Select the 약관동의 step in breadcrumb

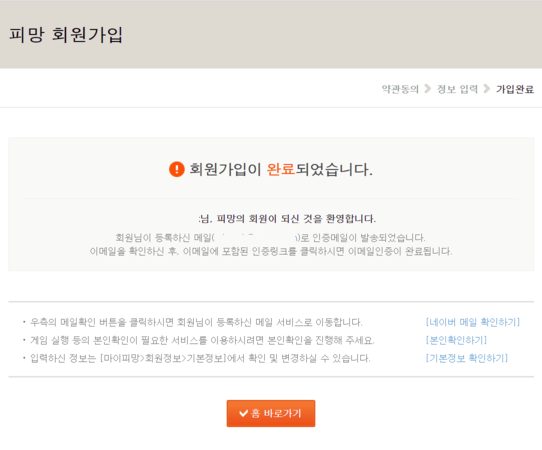click(400, 89)
